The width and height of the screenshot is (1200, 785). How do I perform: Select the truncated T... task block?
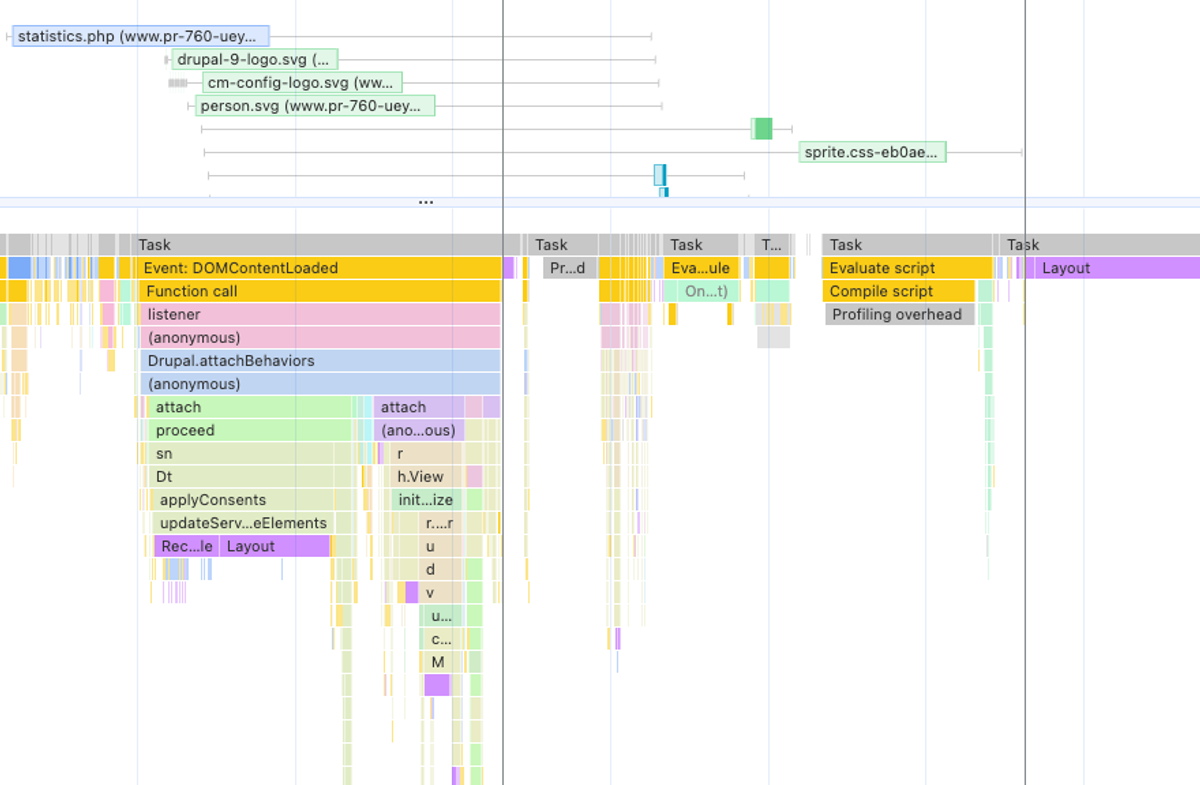(x=772, y=244)
